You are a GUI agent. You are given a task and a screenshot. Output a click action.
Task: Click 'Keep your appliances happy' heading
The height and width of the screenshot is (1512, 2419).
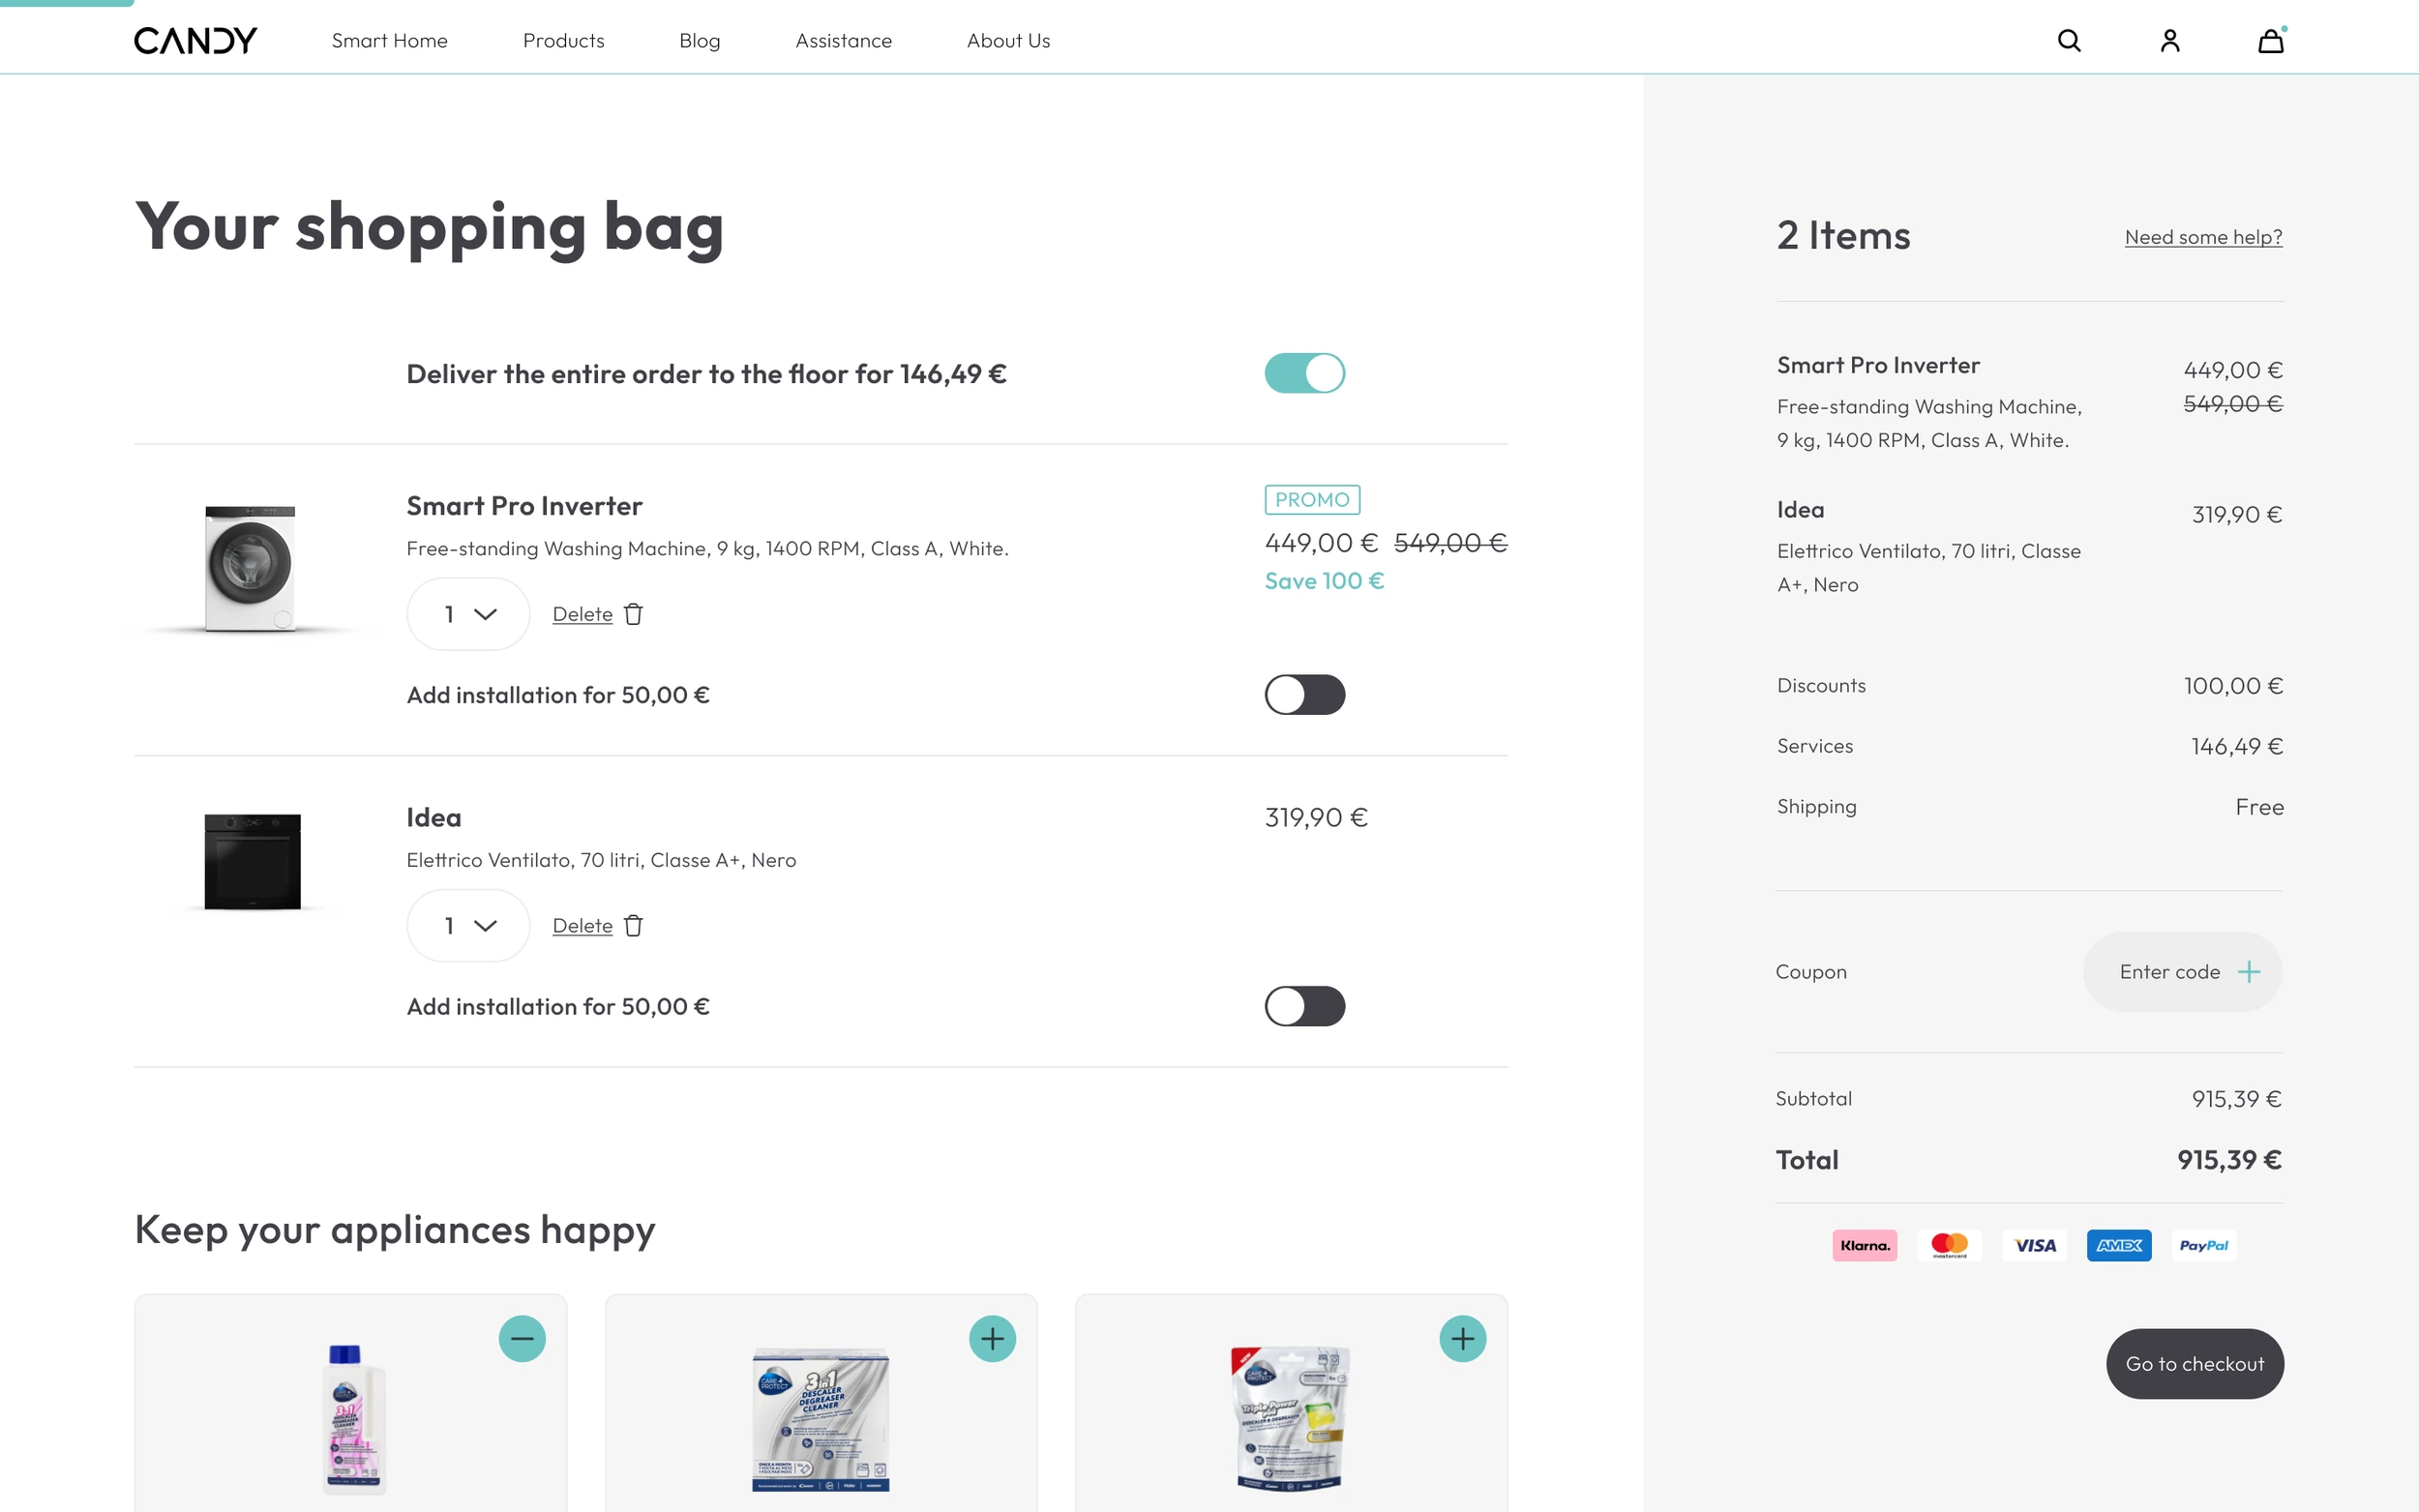tap(395, 1230)
